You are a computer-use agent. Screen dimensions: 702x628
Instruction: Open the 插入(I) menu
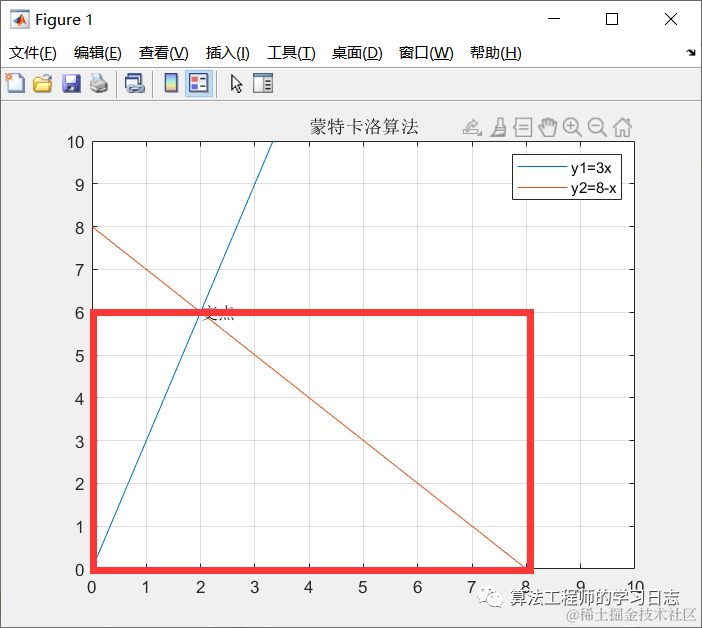click(x=227, y=53)
